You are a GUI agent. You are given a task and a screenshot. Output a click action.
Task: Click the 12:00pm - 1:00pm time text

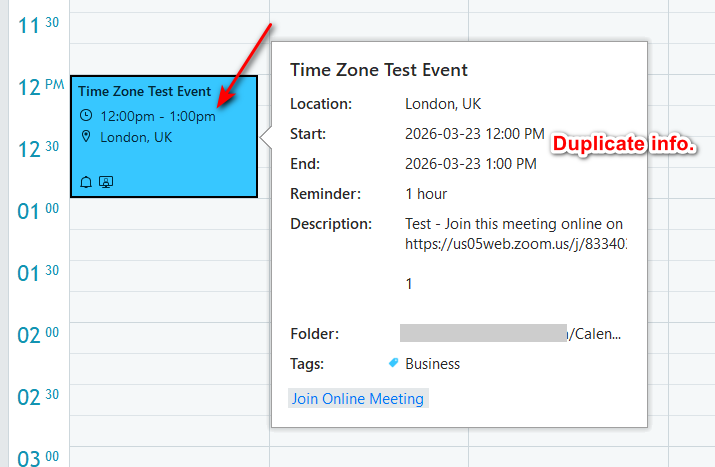click(158, 116)
